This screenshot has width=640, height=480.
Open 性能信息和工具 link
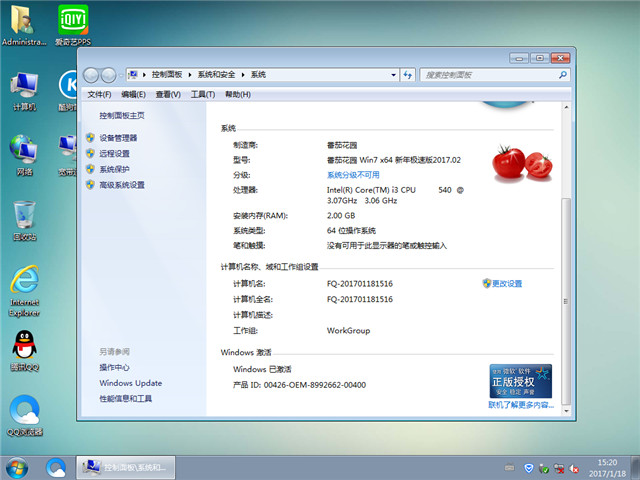pos(126,398)
